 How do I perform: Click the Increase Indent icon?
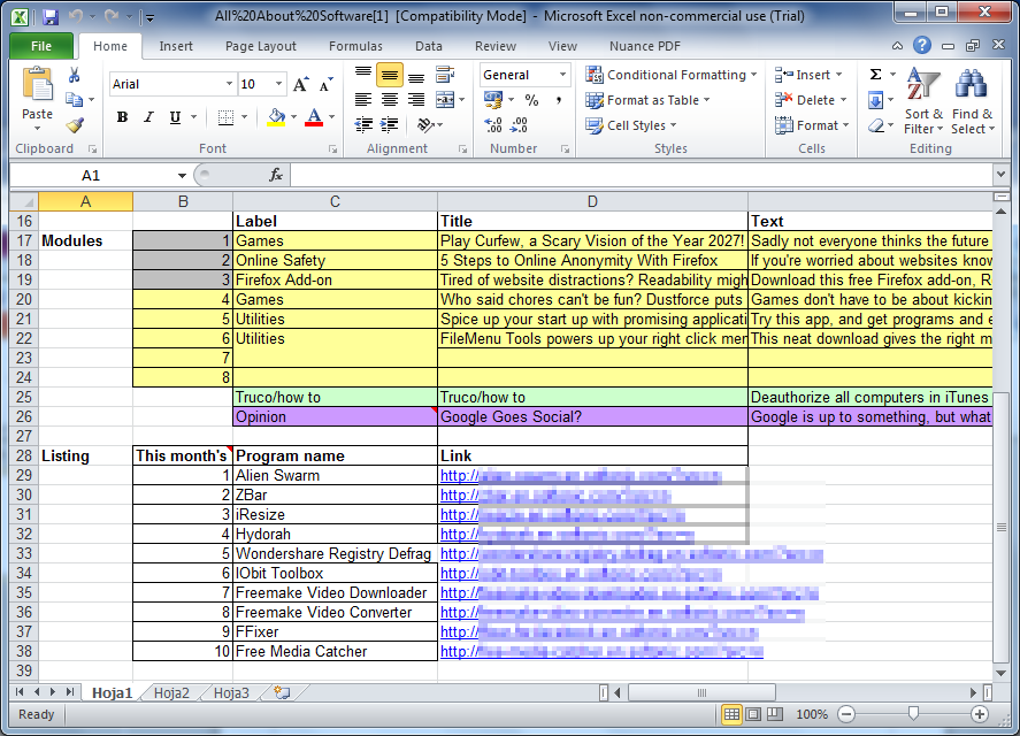(389, 124)
